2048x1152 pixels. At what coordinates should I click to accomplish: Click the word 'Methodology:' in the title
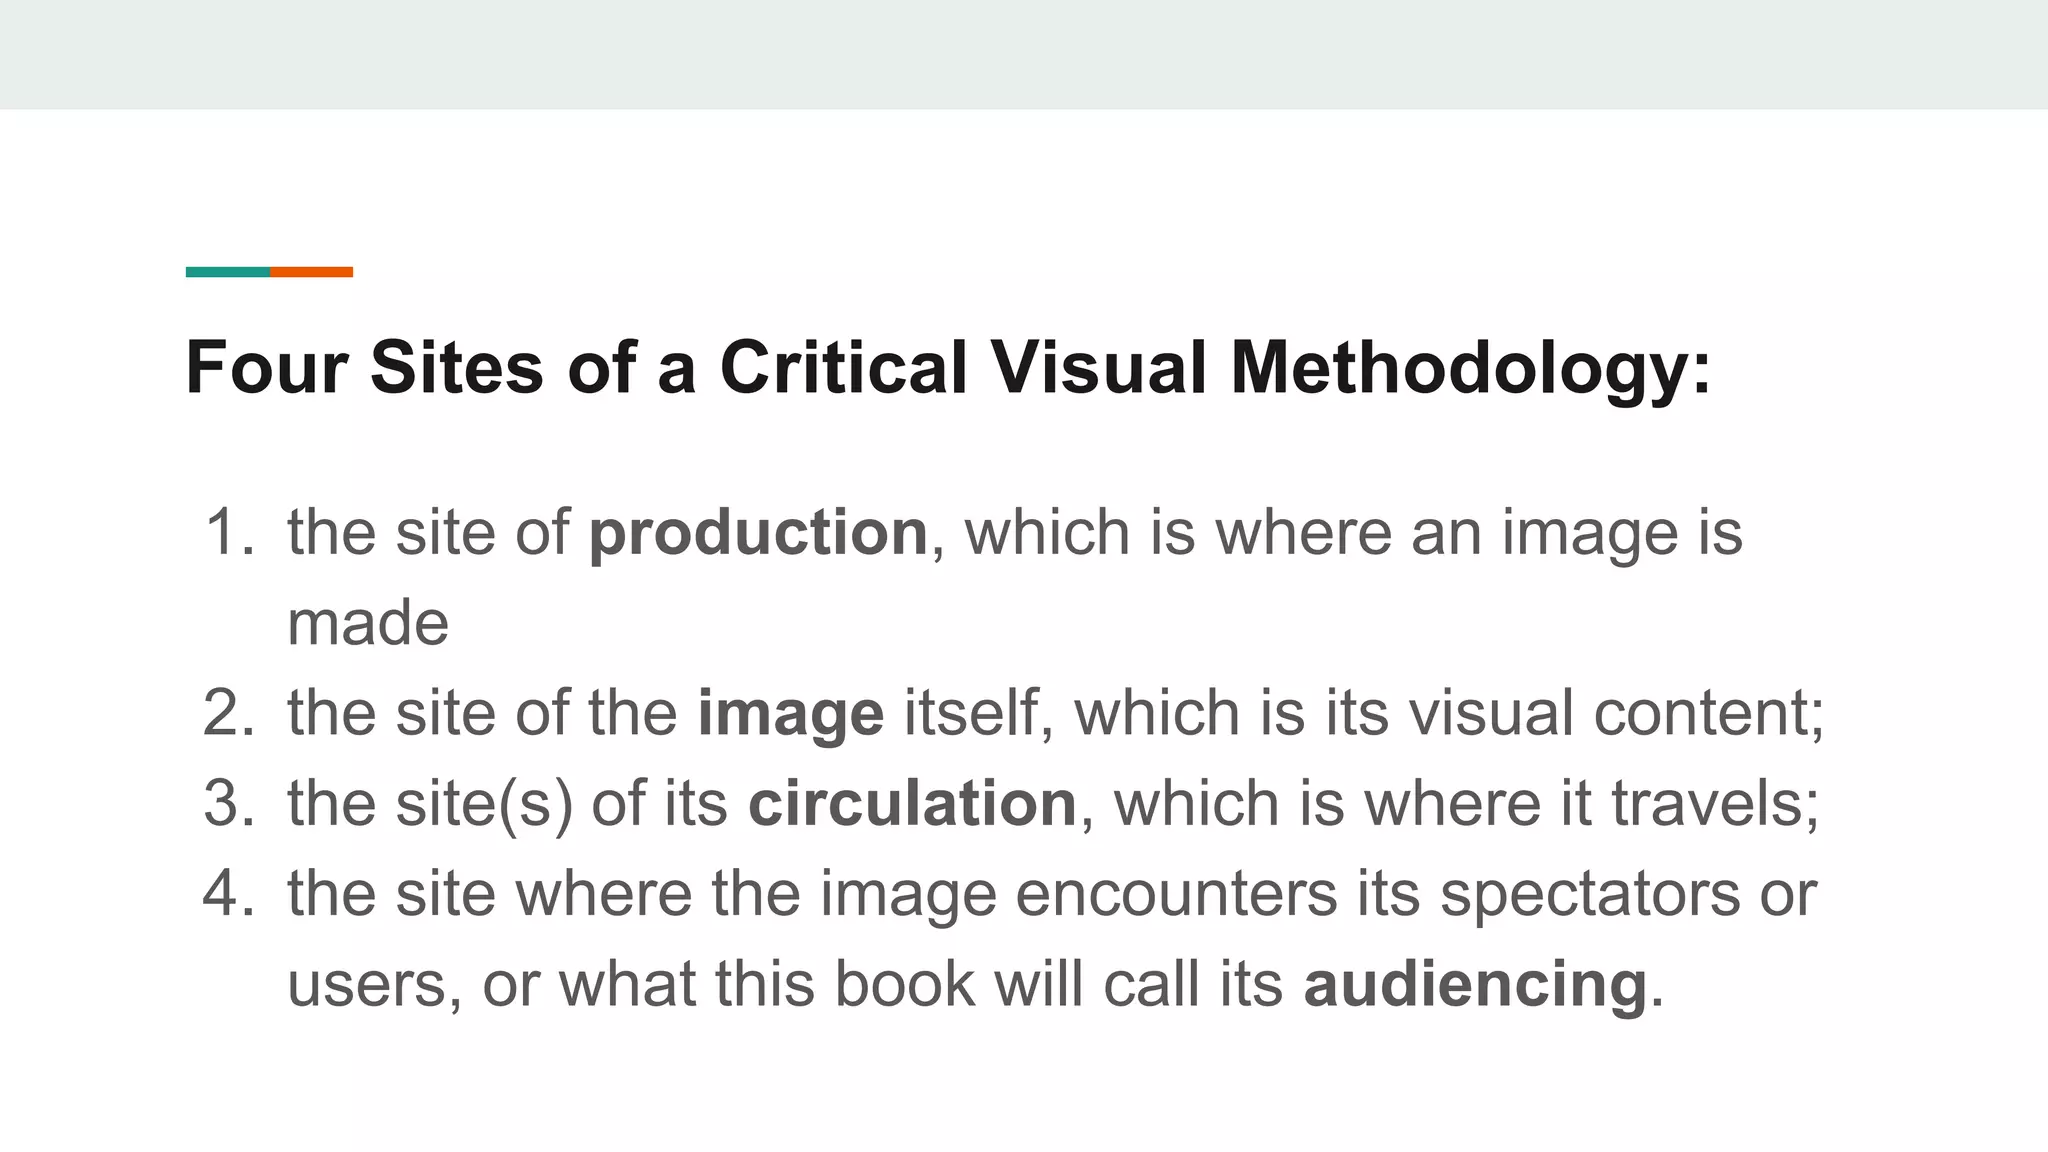click(x=1470, y=368)
